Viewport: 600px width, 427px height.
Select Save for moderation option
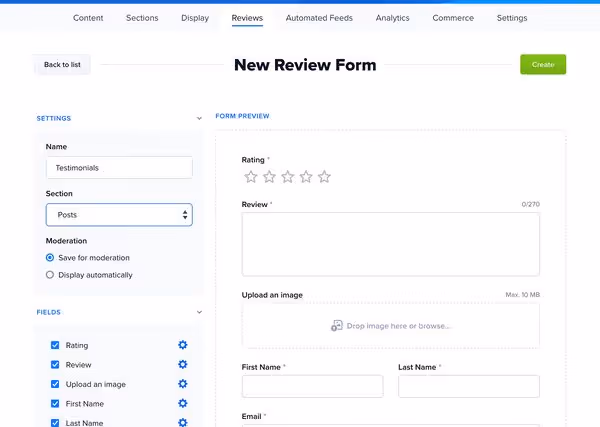point(50,258)
